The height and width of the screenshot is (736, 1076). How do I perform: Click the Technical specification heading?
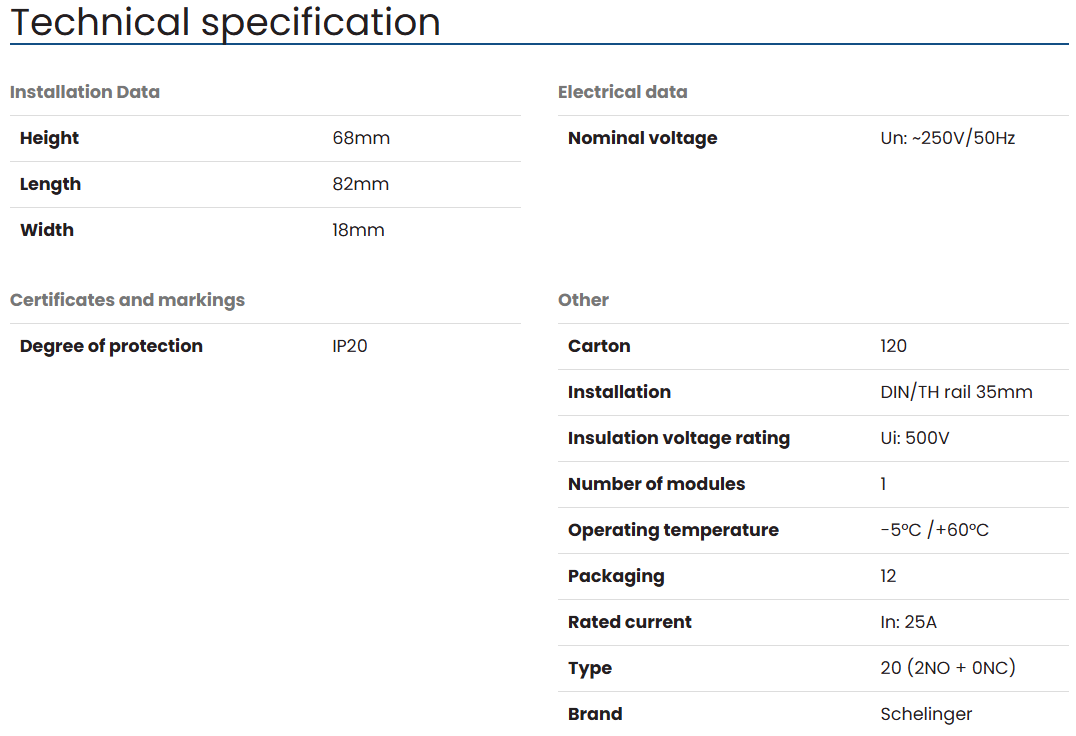225,22
